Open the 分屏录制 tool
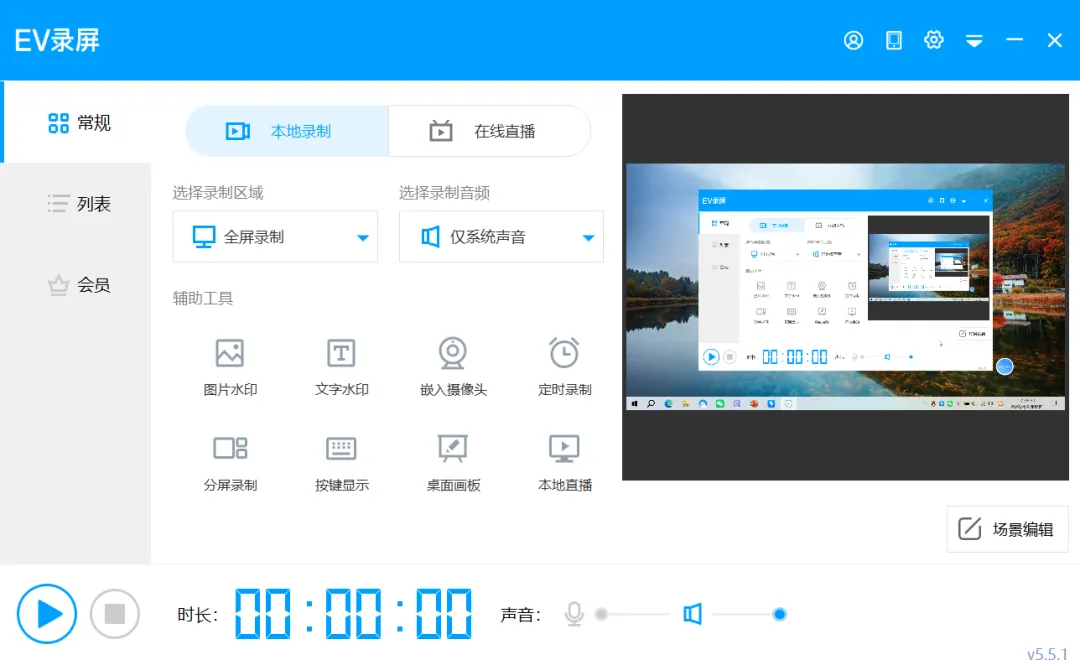Image resolution: width=1080 pixels, height=660 pixels. point(230,463)
